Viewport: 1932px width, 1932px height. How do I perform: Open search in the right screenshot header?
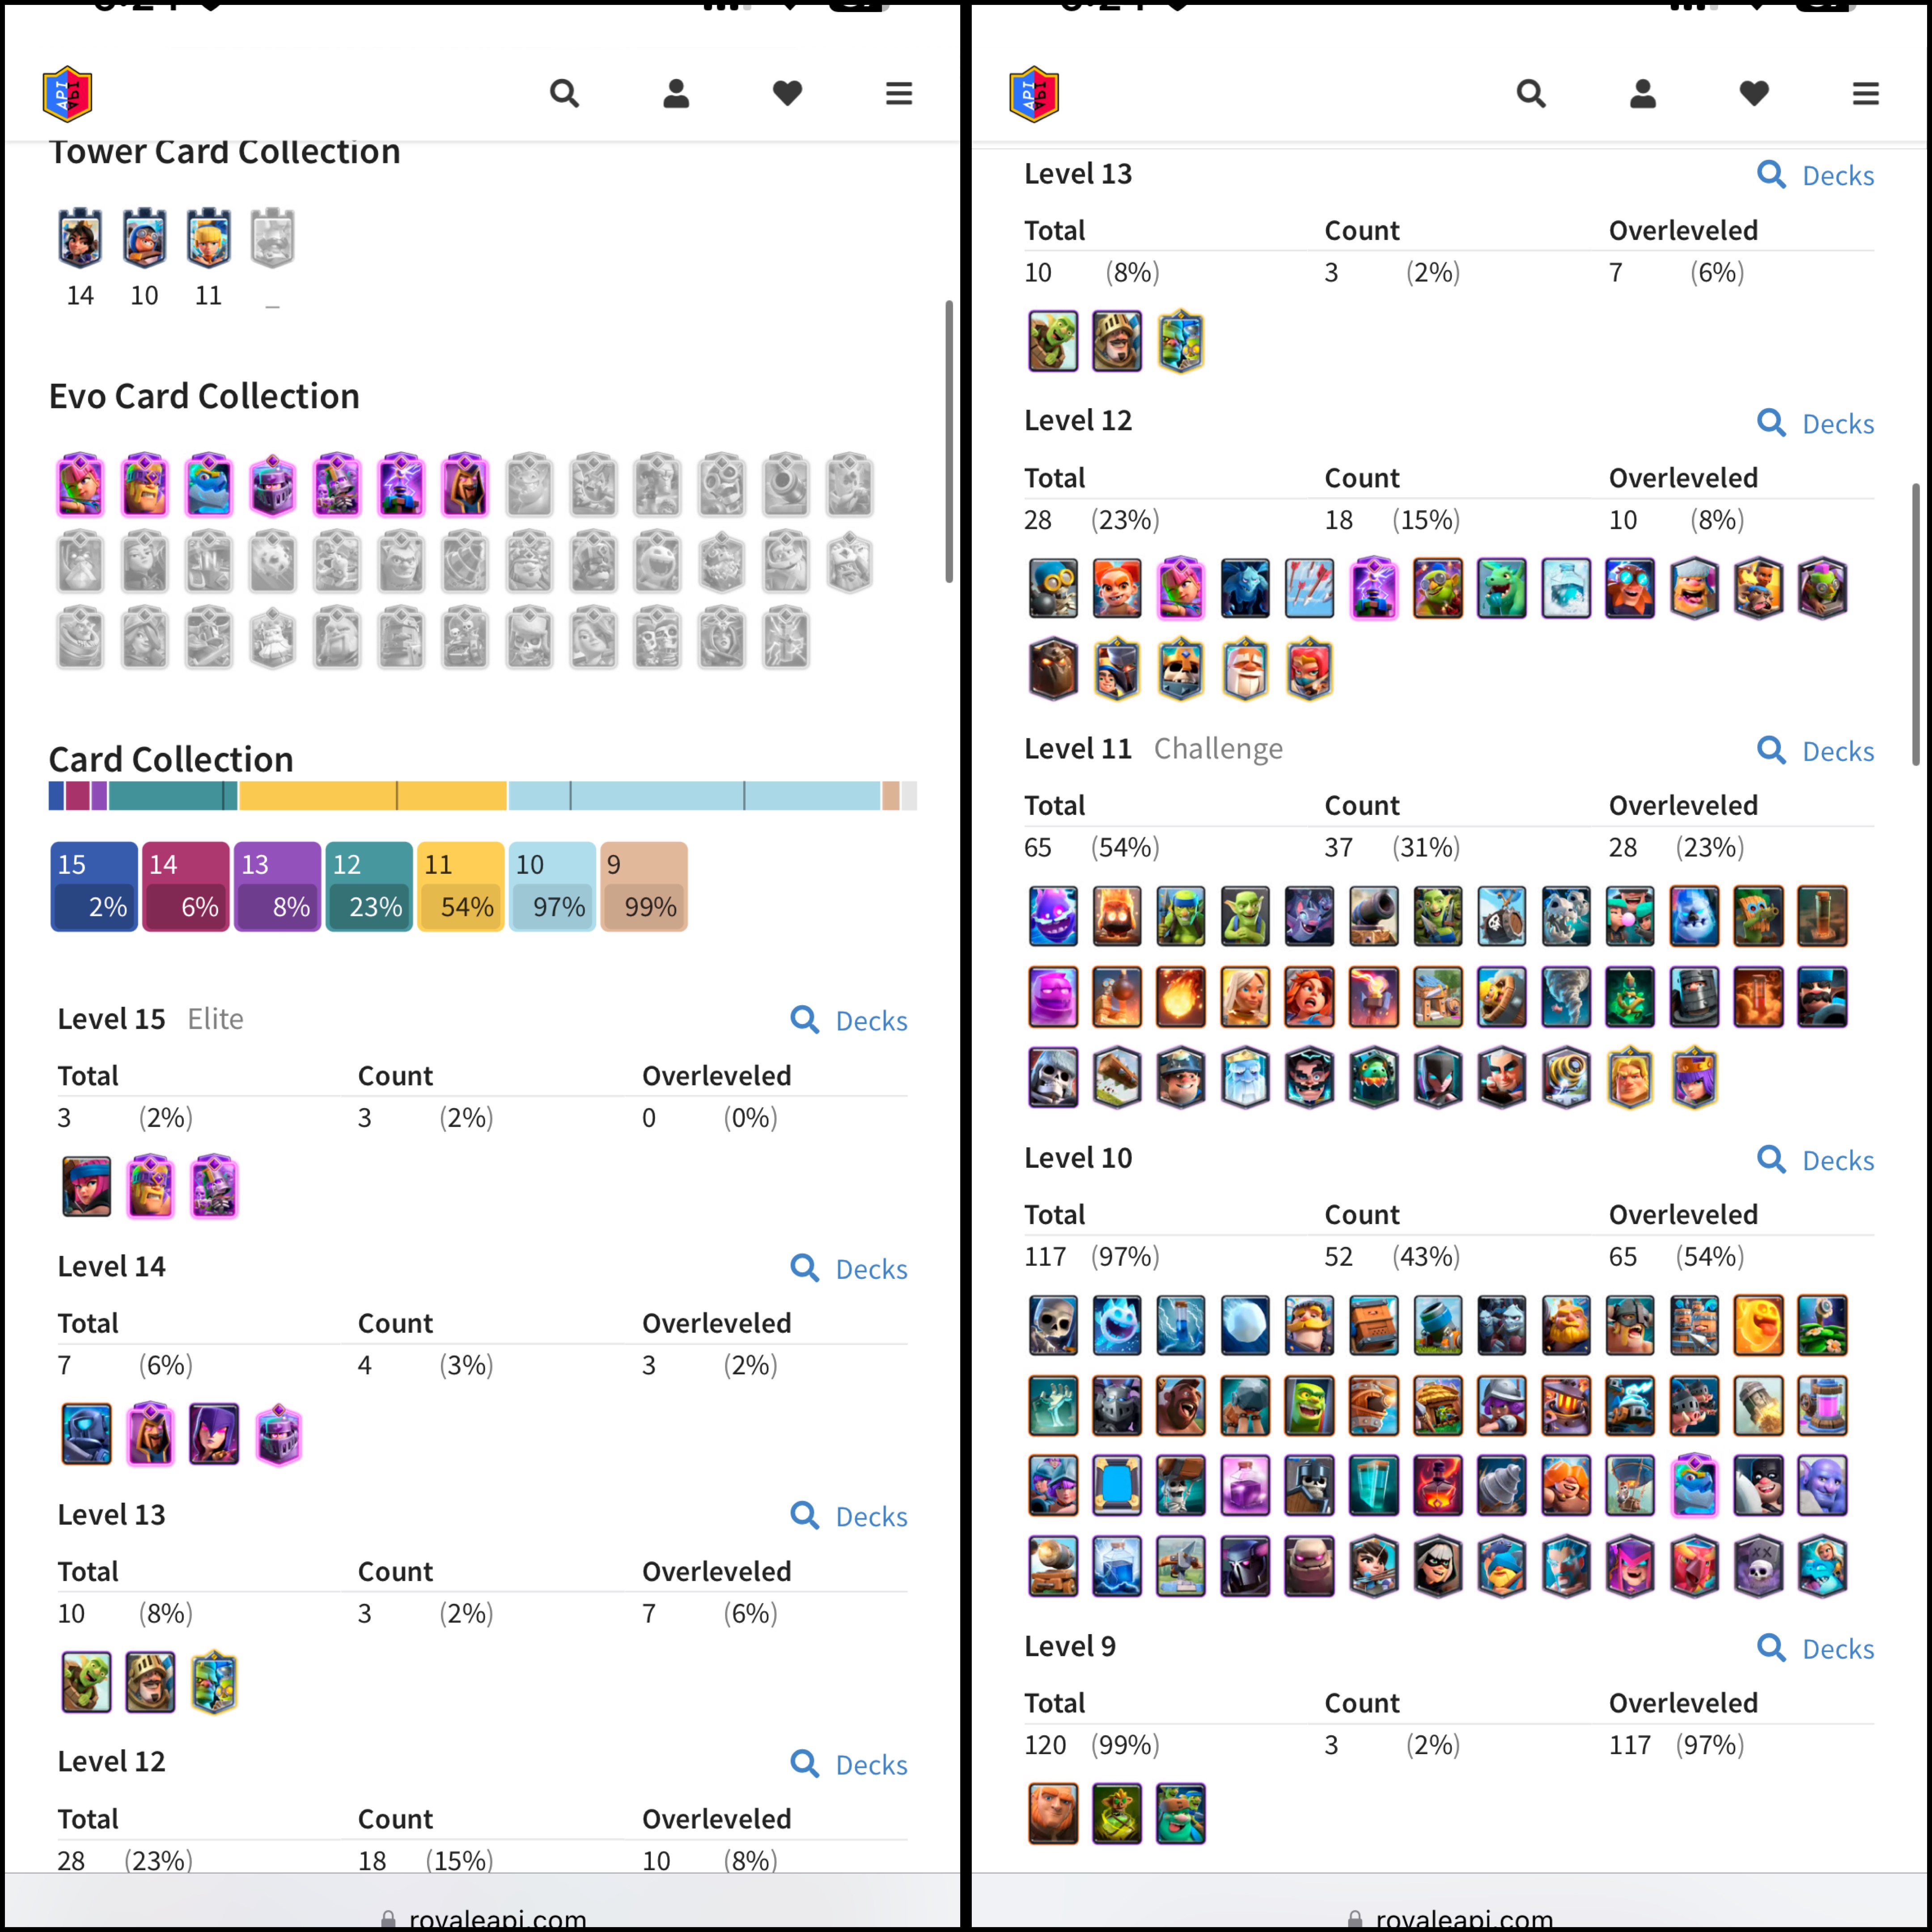(1531, 94)
